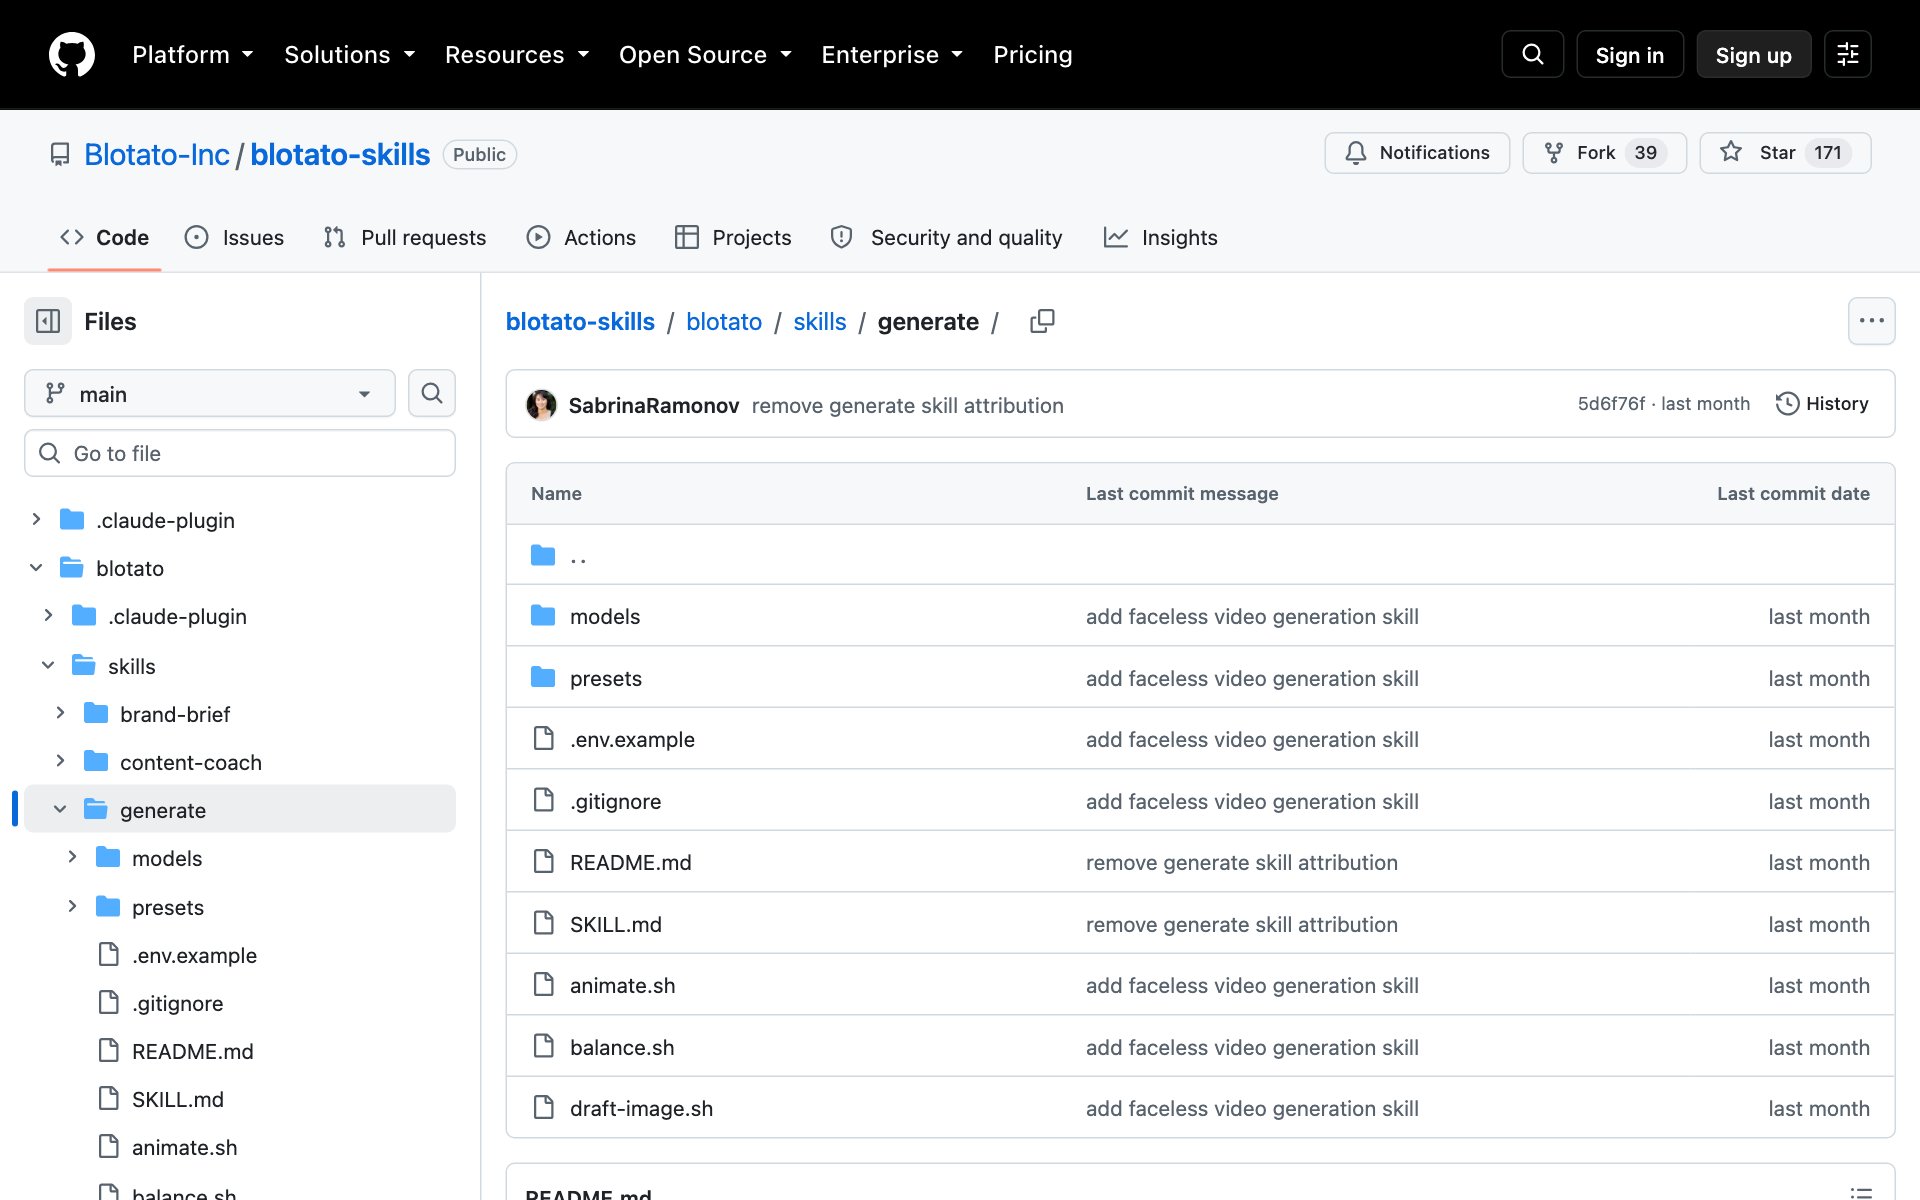Viewport: 1920px width, 1200px height.
Task: Click the .env.example file icon in table
Action: tap(543, 739)
